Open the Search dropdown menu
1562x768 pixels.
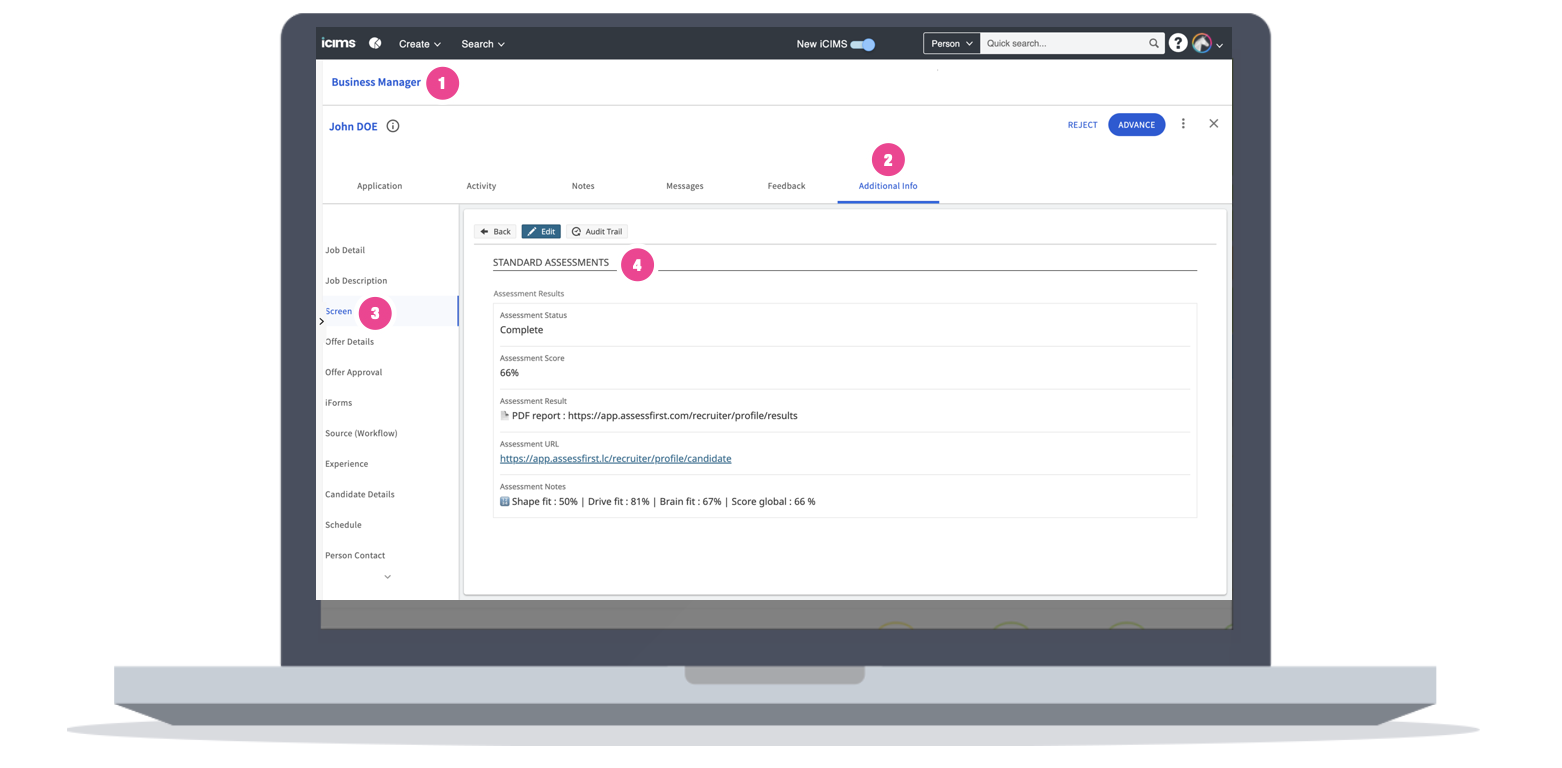[482, 44]
